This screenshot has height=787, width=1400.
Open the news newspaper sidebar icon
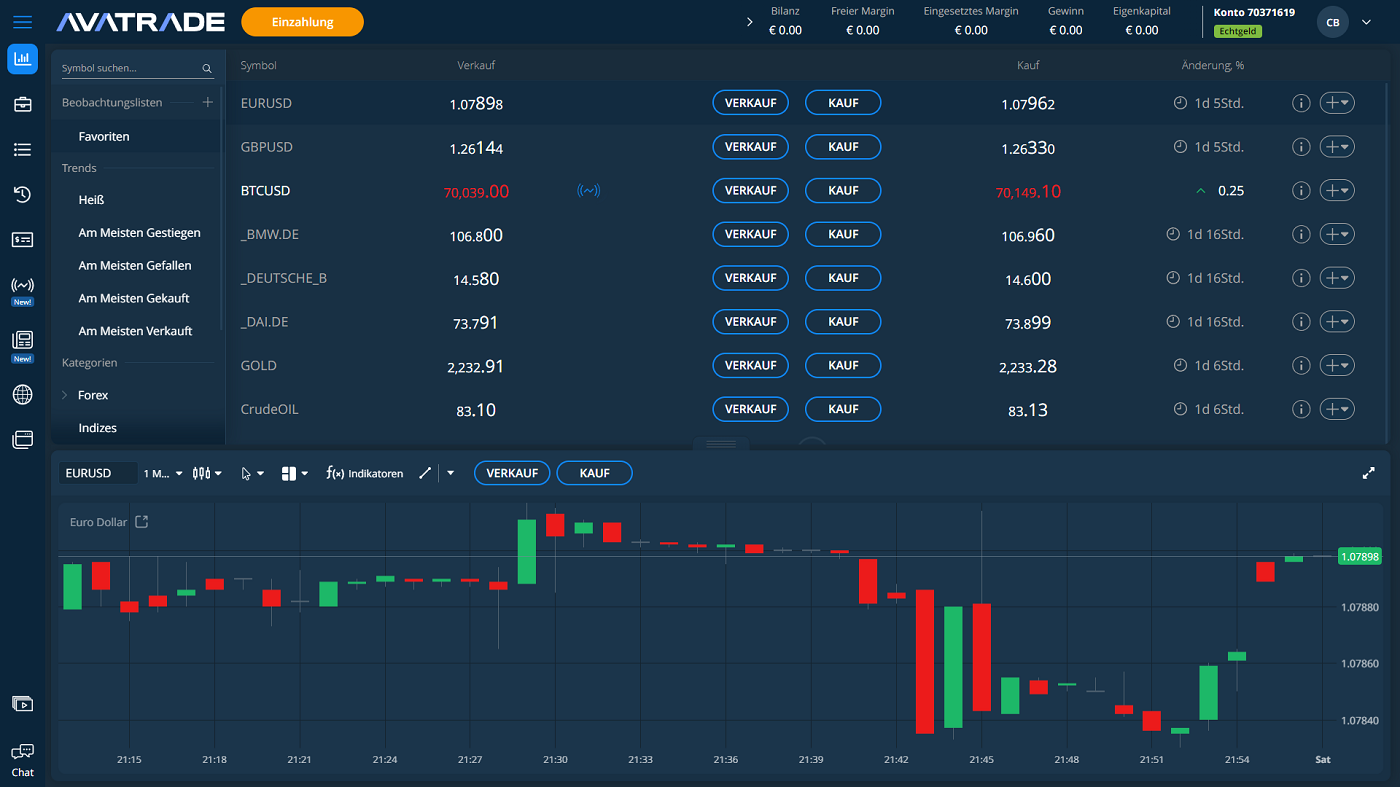(22, 341)
